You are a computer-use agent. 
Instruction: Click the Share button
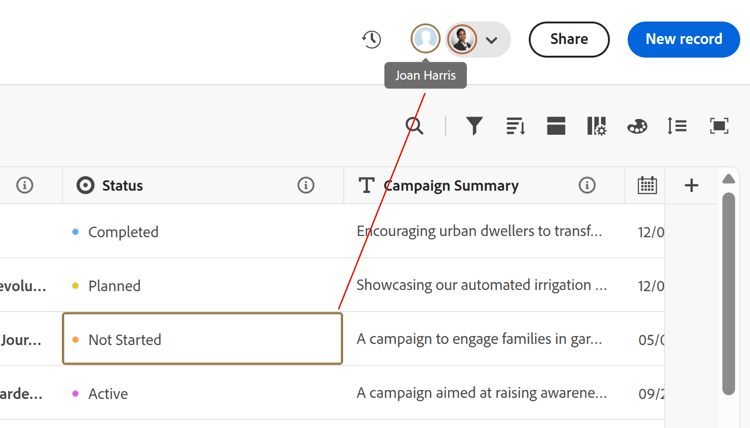[569, 39]
